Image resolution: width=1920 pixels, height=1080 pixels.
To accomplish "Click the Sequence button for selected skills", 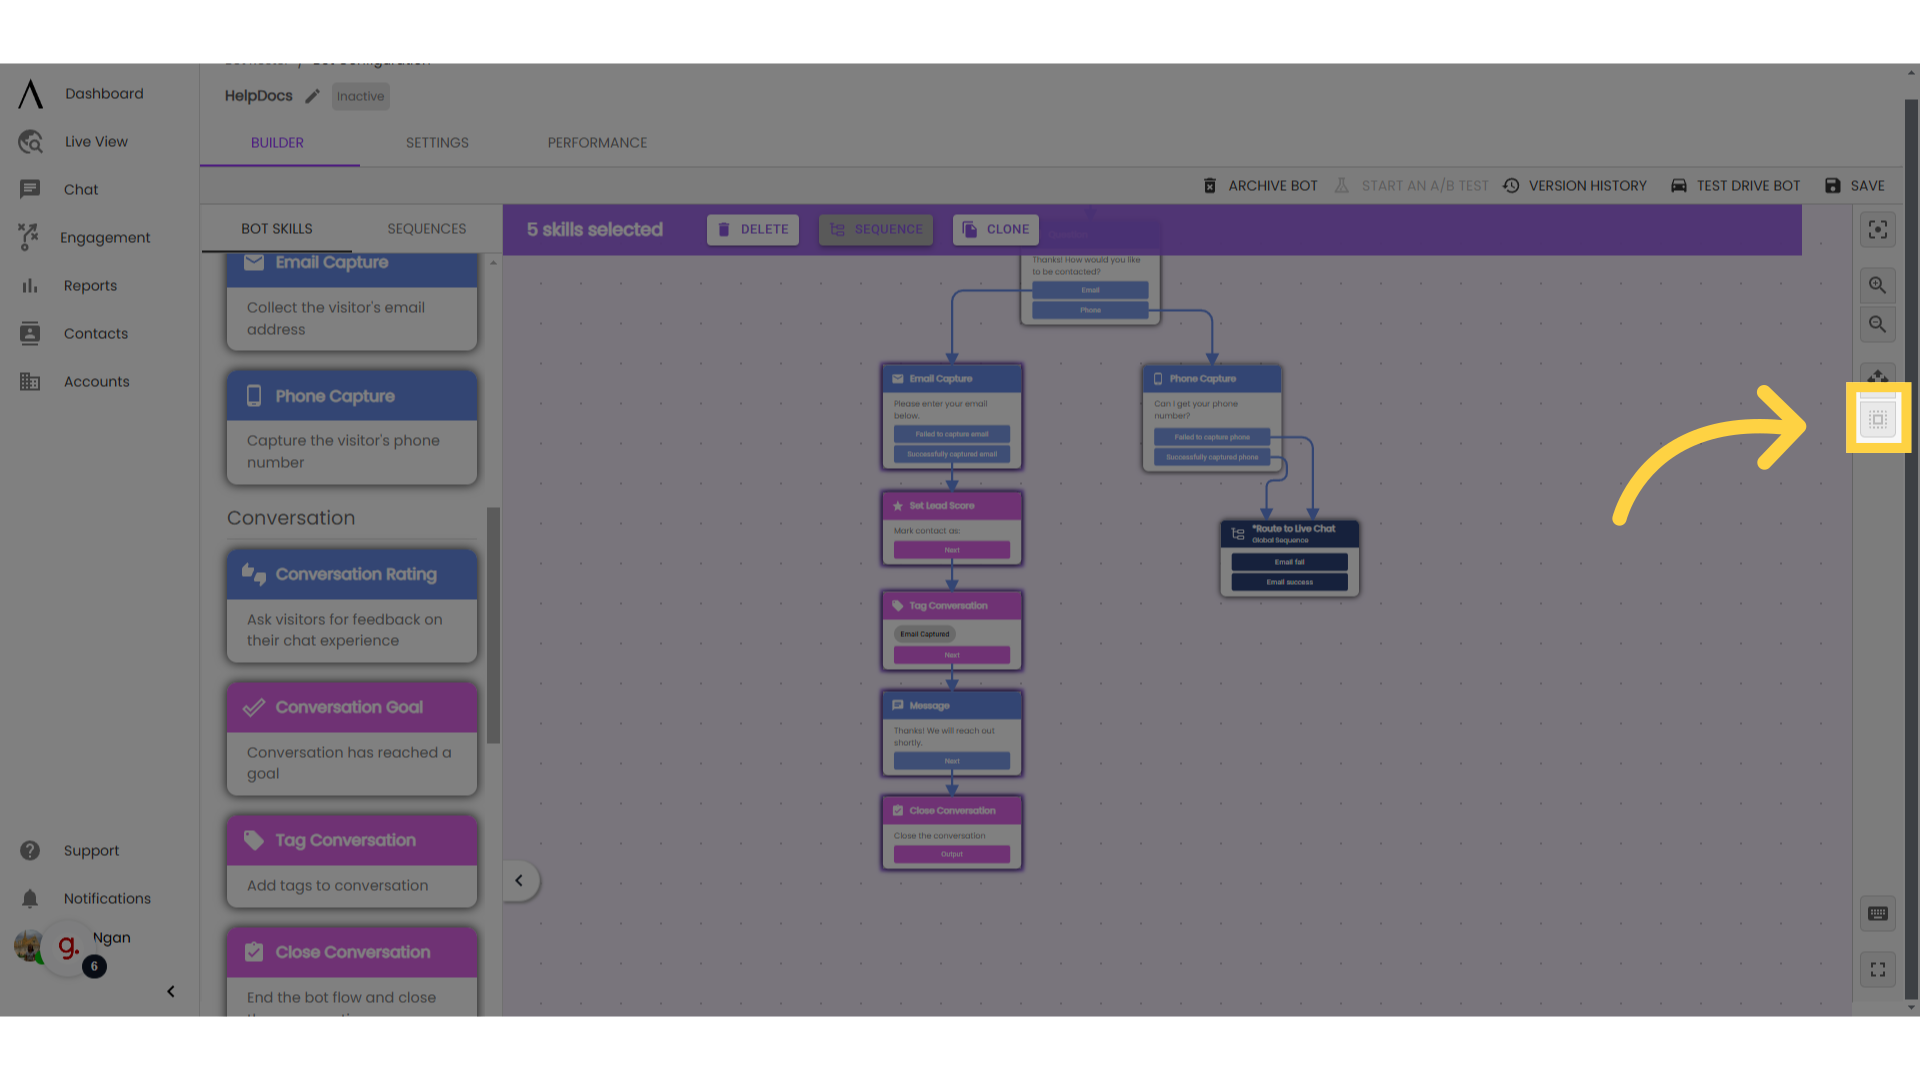I will click(x=874, y=229).
